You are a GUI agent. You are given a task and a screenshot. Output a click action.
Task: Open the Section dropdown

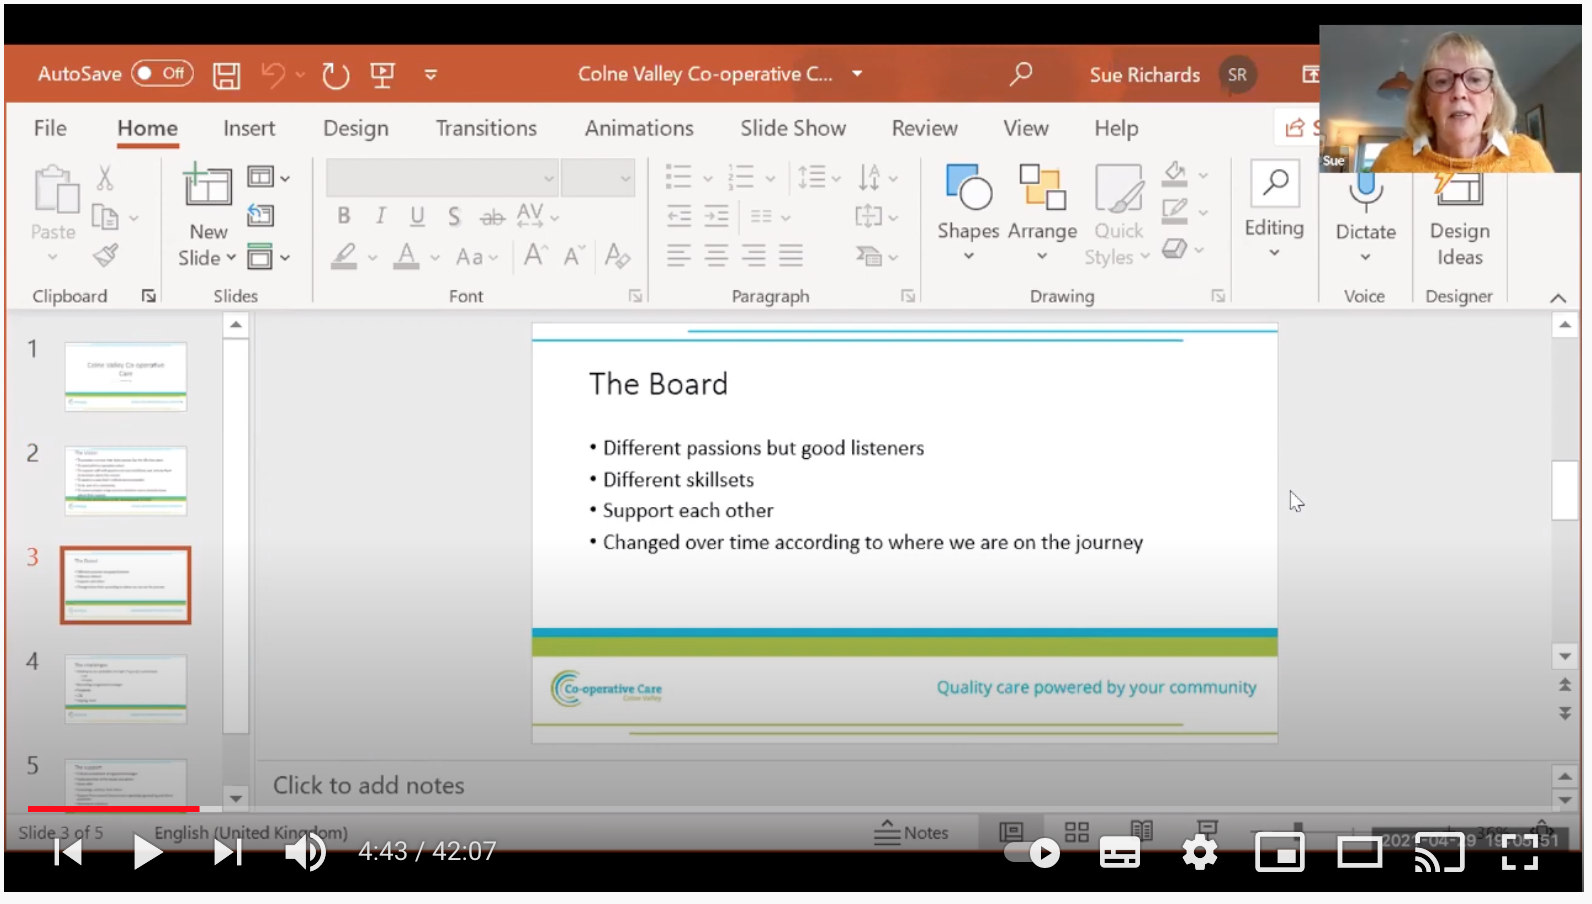(x=268, y=257)
